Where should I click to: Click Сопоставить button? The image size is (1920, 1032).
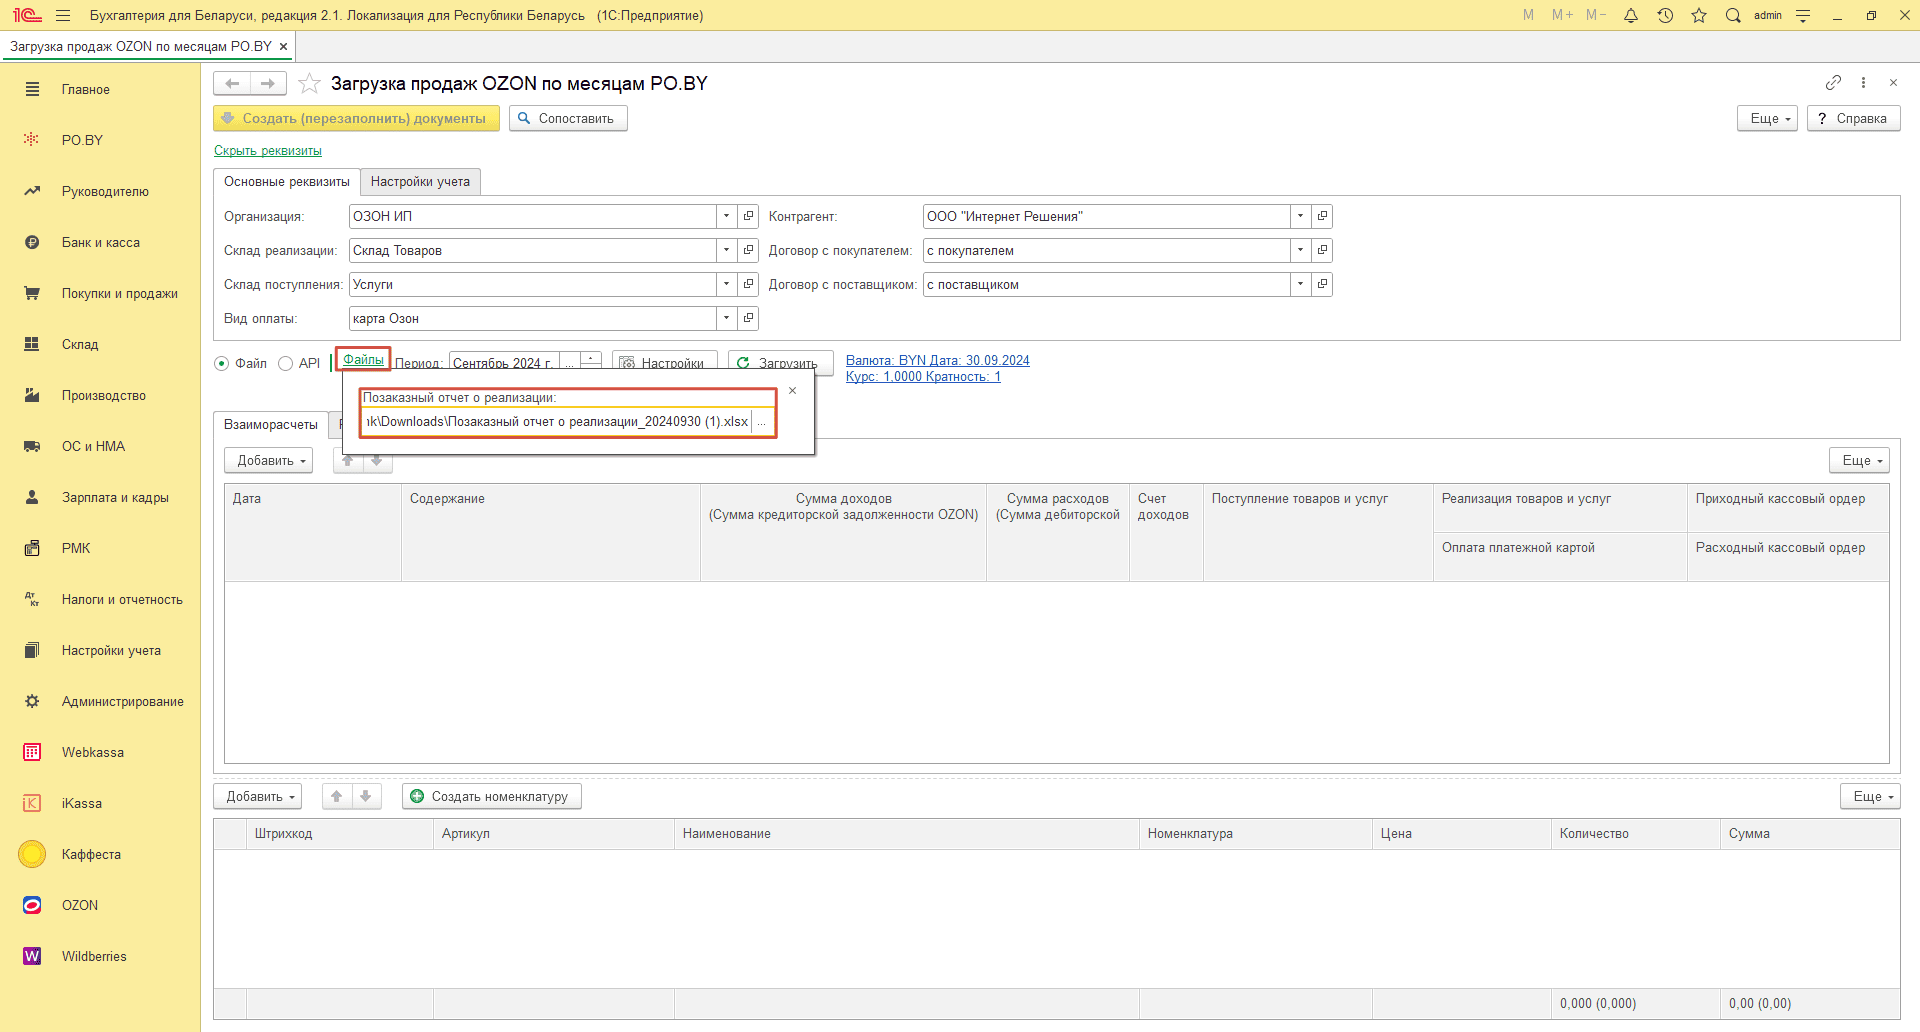(x=568, y=118)
